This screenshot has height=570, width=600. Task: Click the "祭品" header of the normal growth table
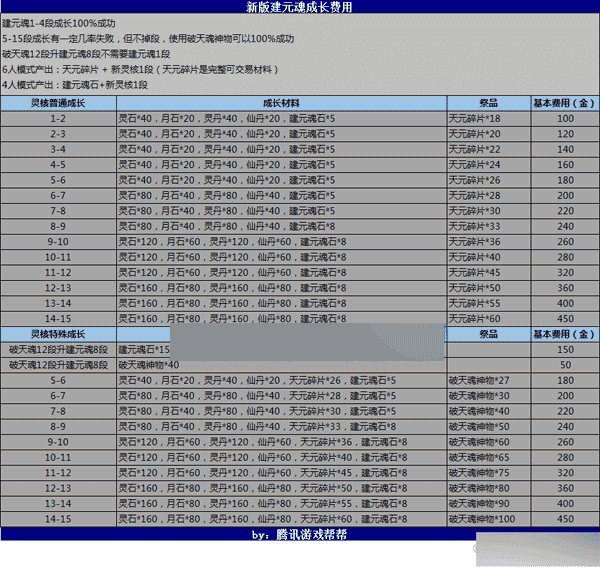click(489, 103)
